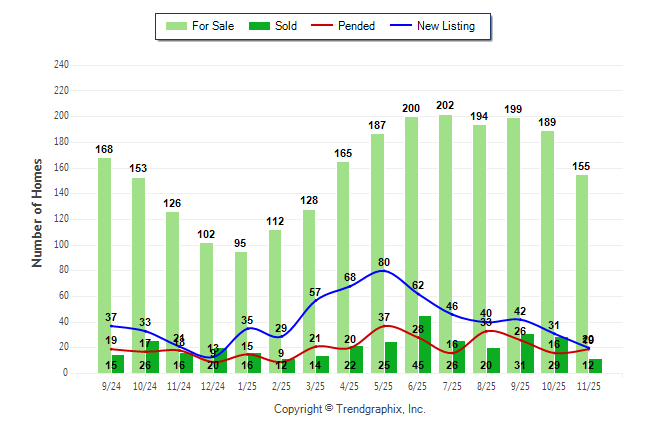
Task: Toggle the Sold series legend label
Action: pyautogui.click(x=285, y=26)
